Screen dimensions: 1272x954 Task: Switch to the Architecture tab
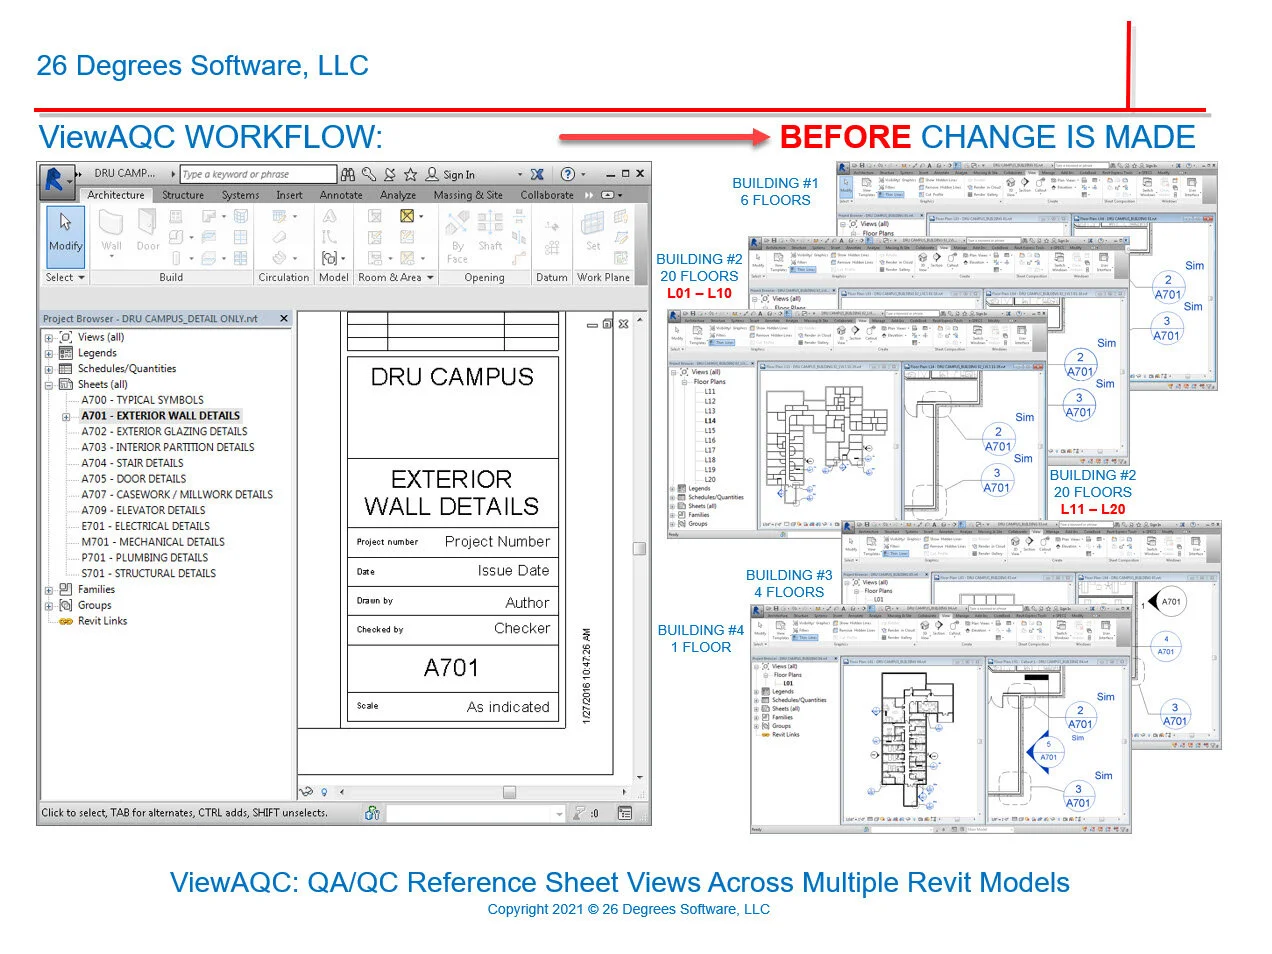click(x=116, y=195)
